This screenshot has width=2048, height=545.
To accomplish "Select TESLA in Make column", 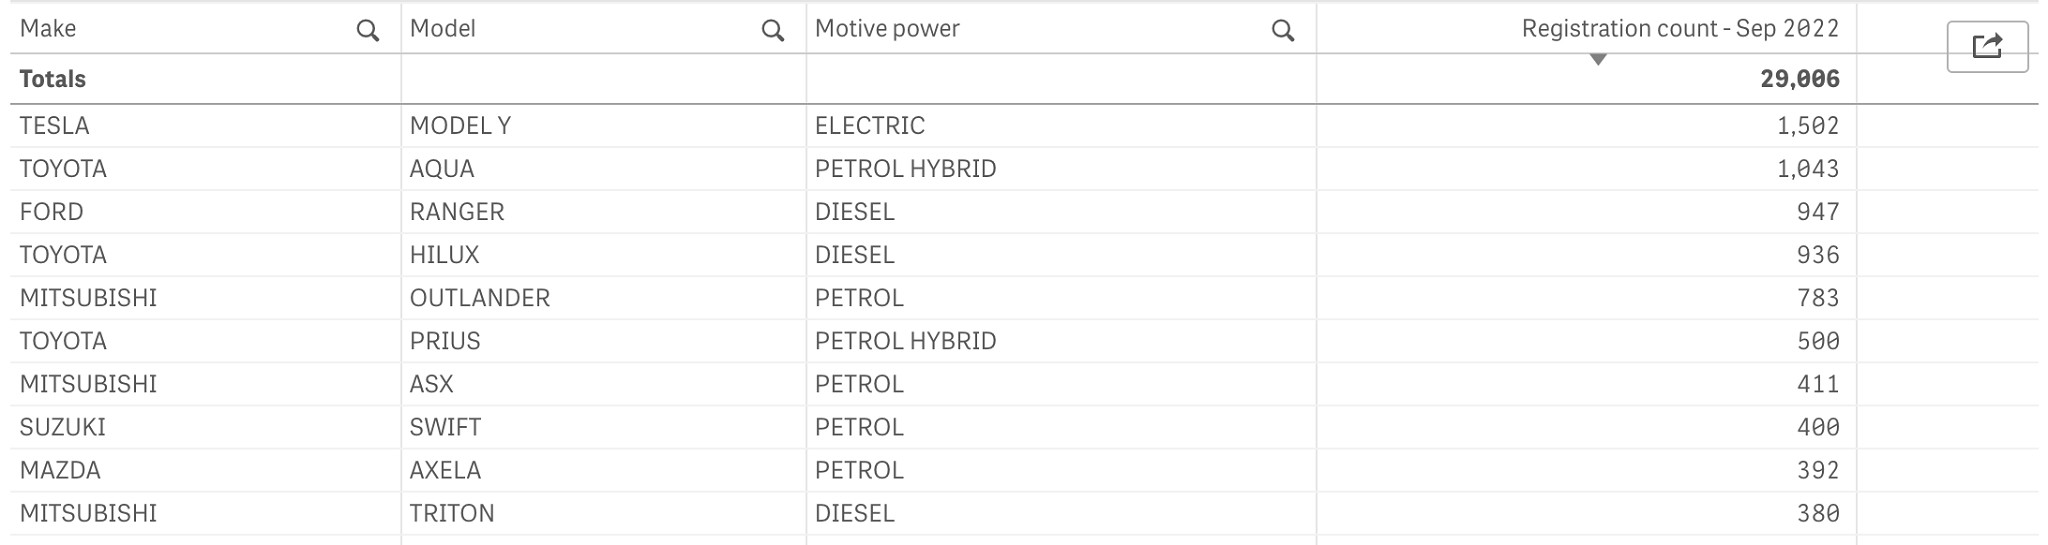I will [55, 126].
